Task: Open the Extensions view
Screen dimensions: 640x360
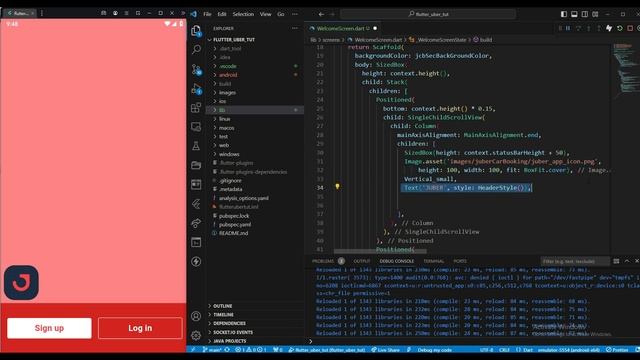Action: 196,108
